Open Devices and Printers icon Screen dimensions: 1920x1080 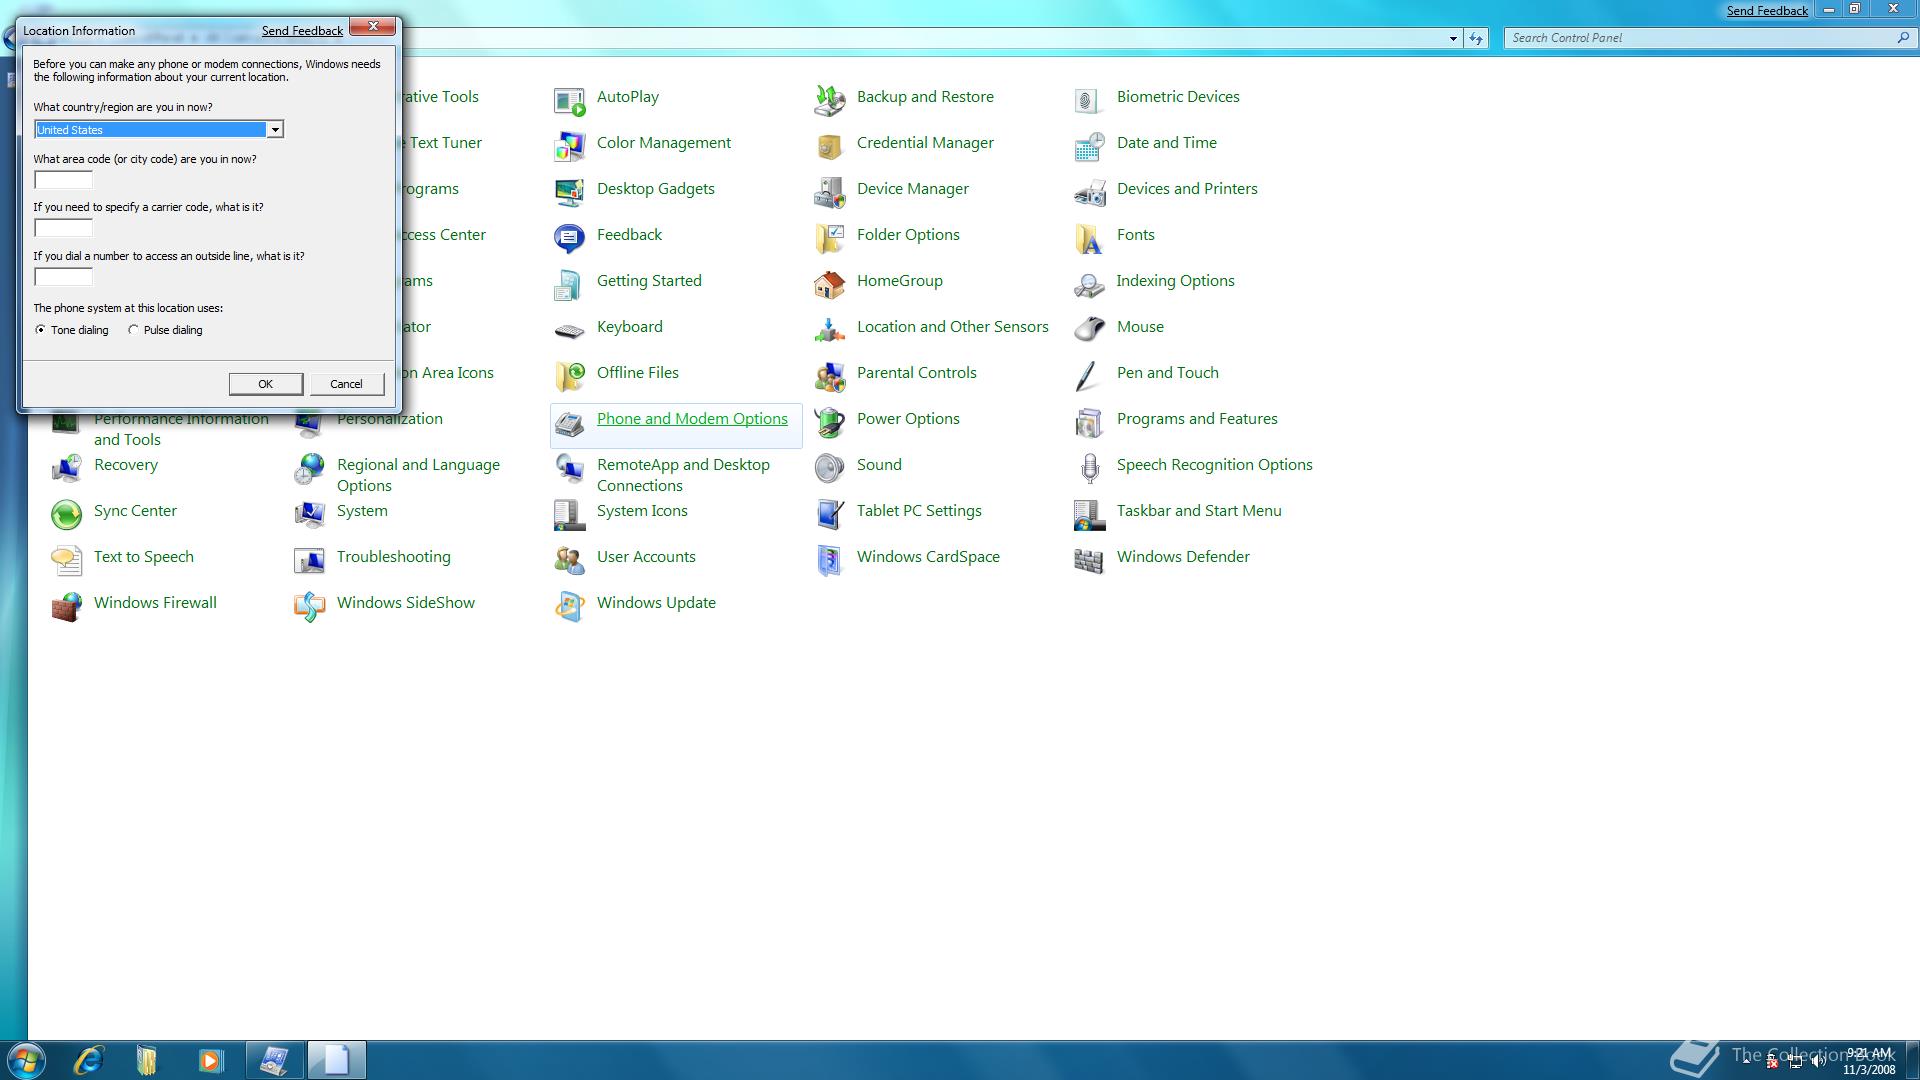point(1089,192)
